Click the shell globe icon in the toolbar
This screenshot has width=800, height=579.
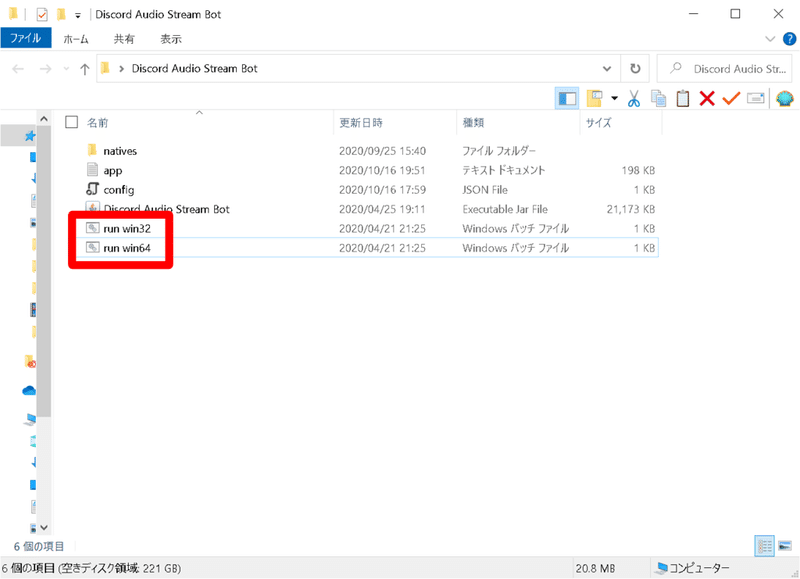784,98
